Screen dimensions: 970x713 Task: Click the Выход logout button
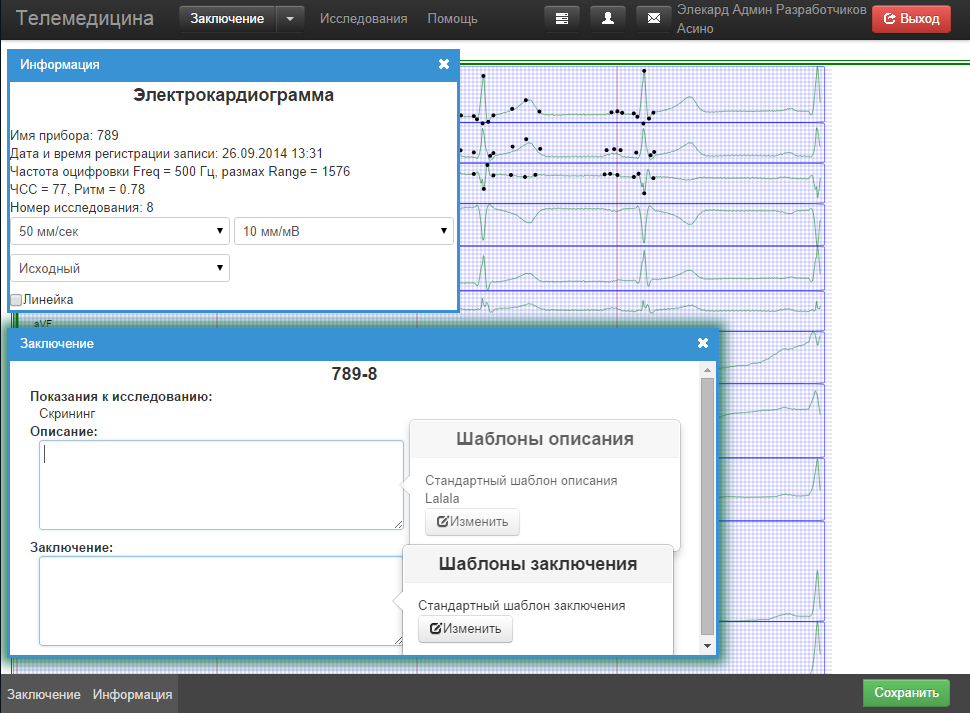[x=911, y=19]
